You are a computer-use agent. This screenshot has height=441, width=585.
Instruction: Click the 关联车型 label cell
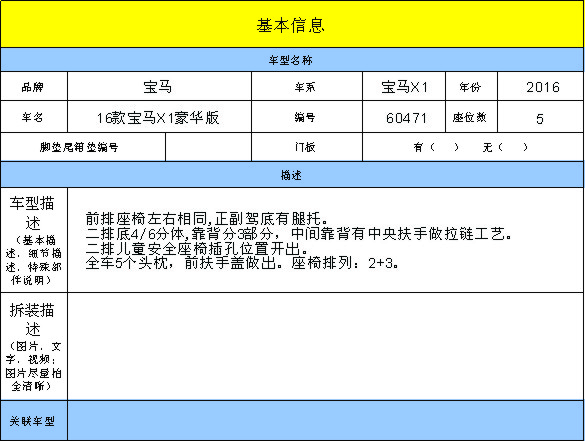(34, 420)
